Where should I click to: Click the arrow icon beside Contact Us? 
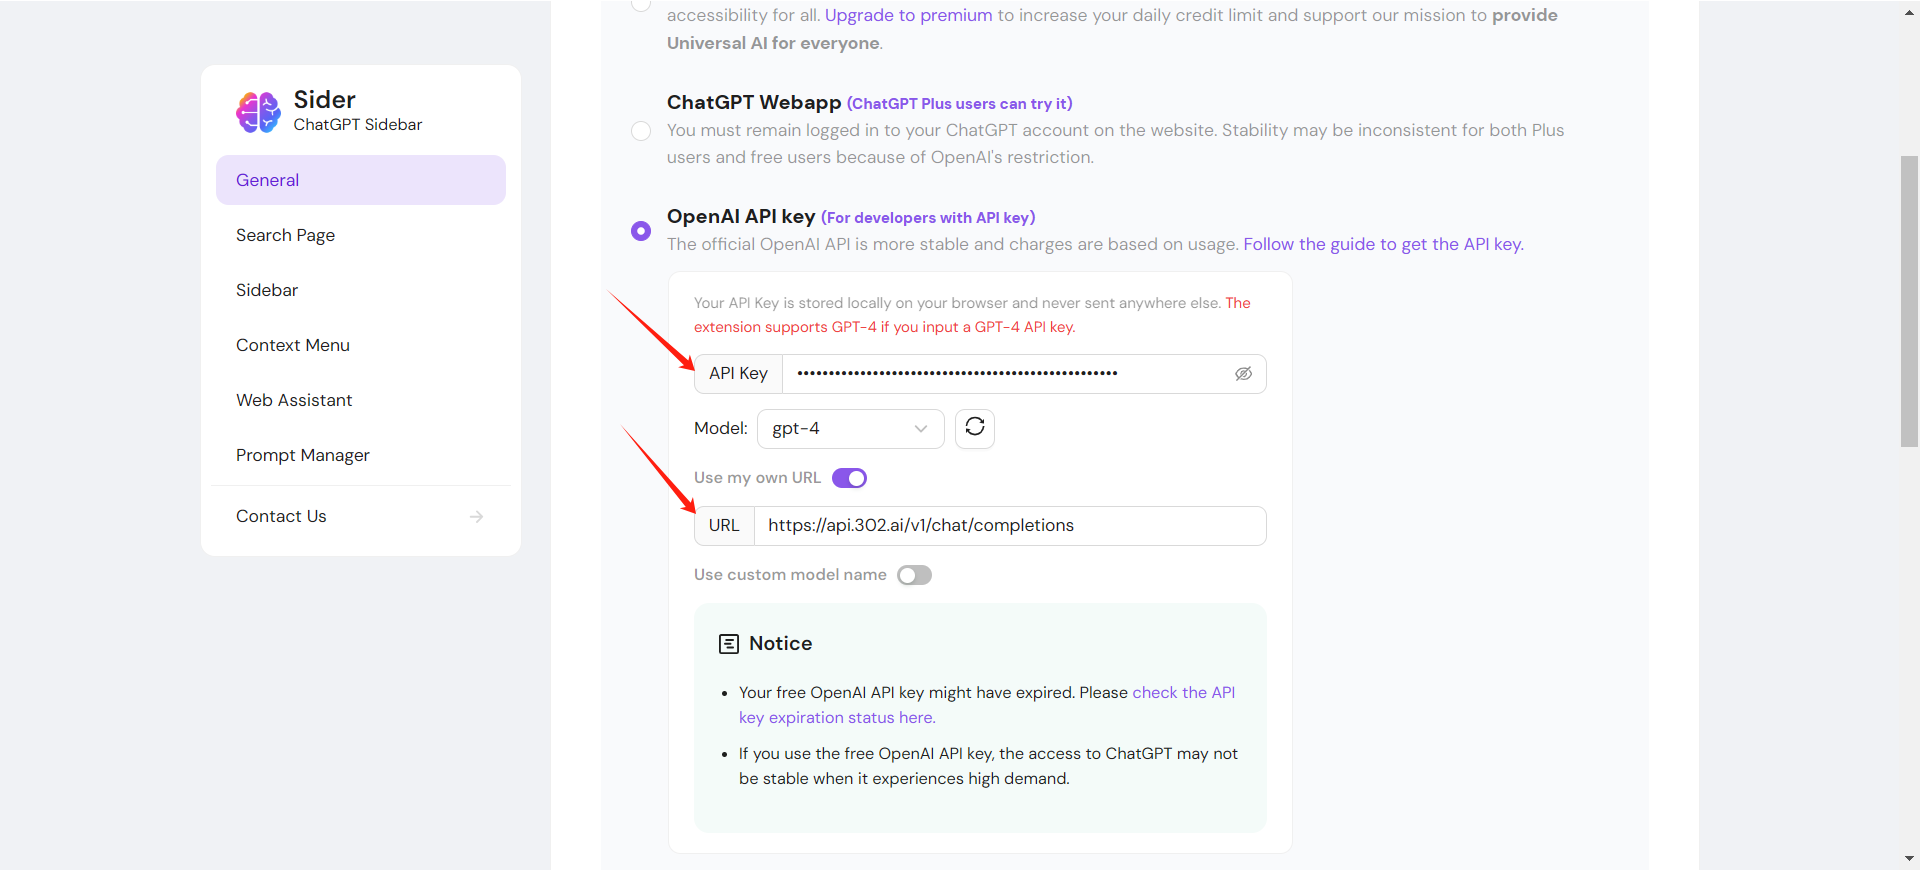476,516
